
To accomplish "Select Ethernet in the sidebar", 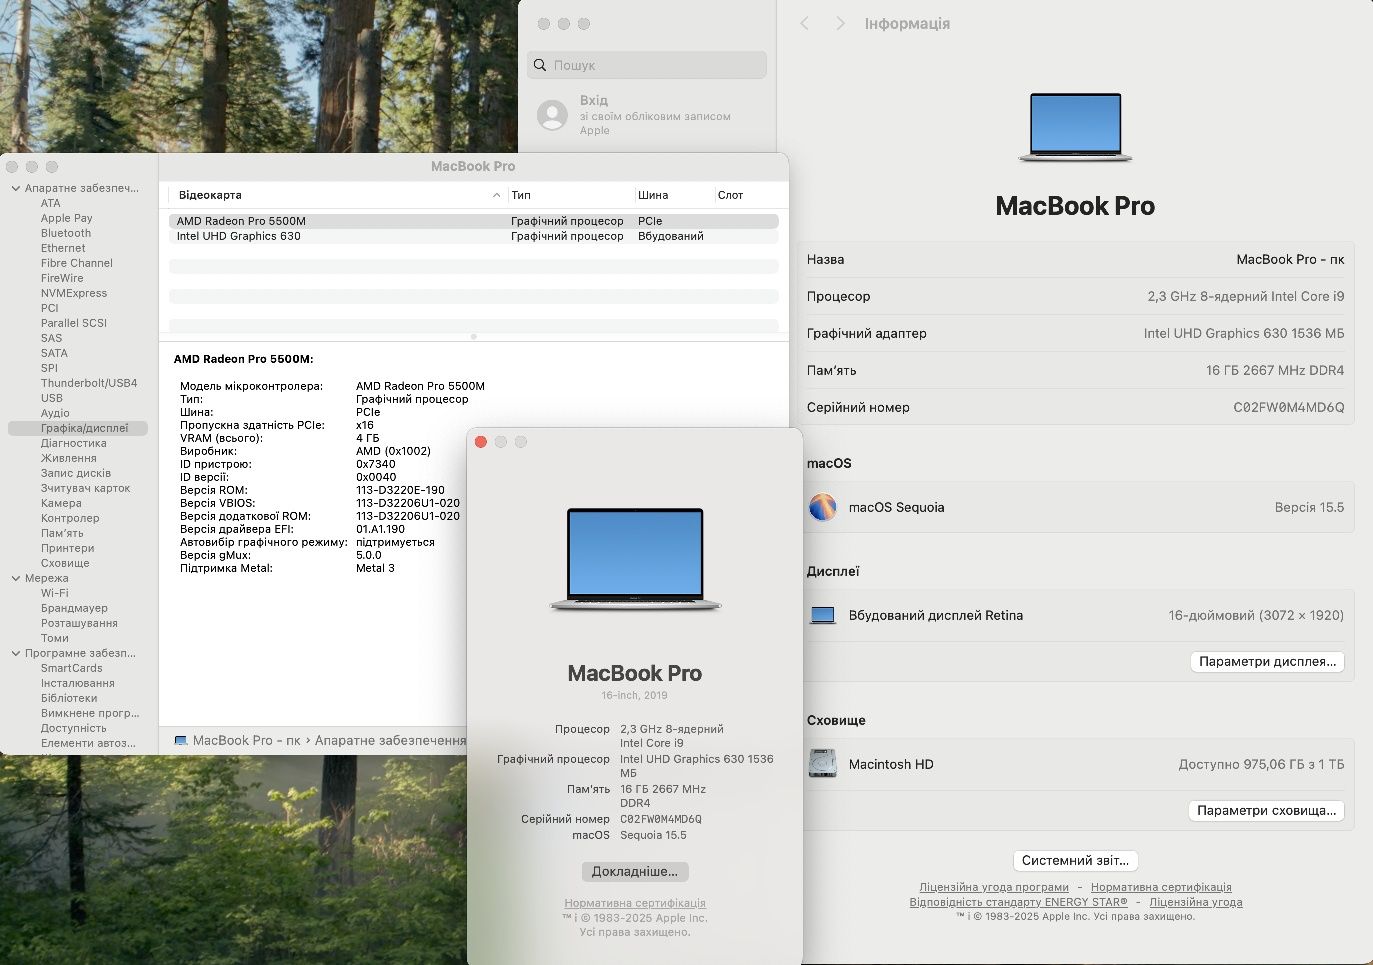I will tap(63, 248).
